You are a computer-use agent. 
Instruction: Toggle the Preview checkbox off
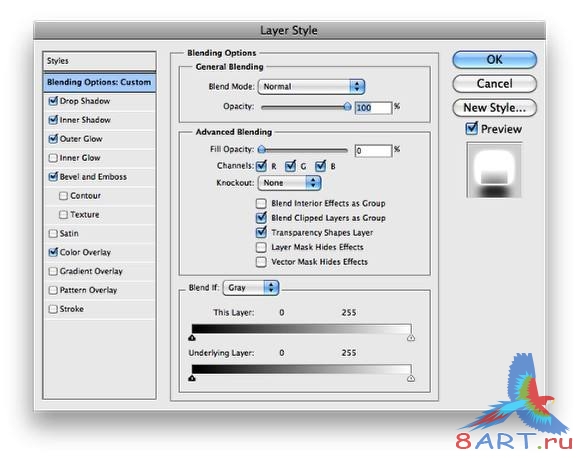471,128
